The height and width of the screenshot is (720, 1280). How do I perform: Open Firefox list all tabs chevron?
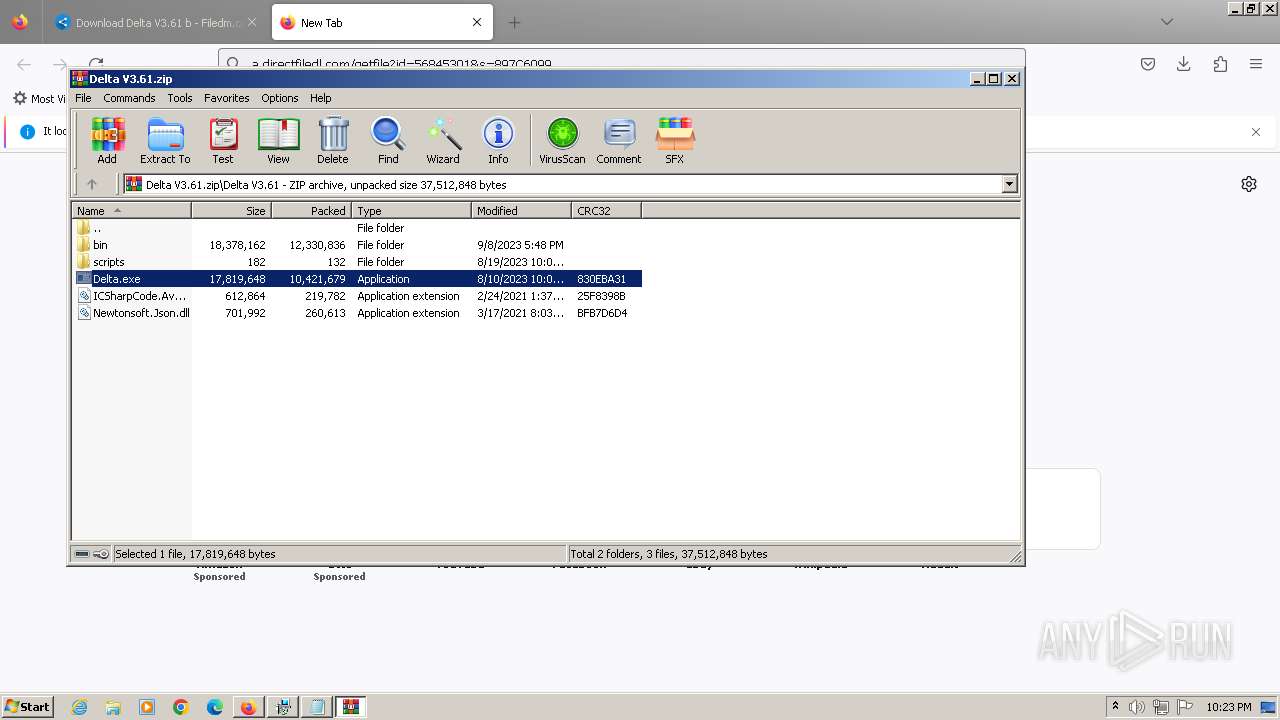click(1167, 22)
